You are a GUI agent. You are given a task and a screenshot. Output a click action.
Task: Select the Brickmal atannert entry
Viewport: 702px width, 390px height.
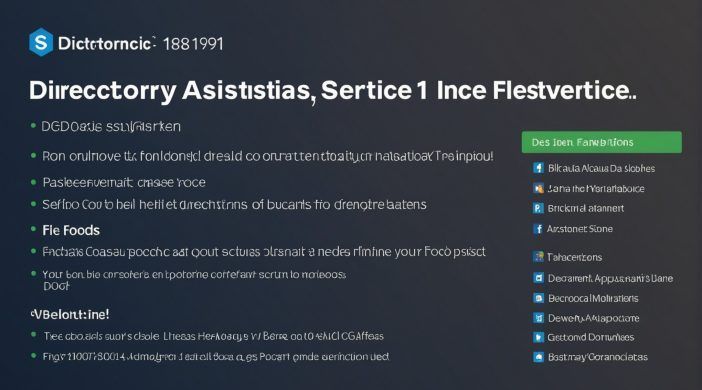pos(586,208)
